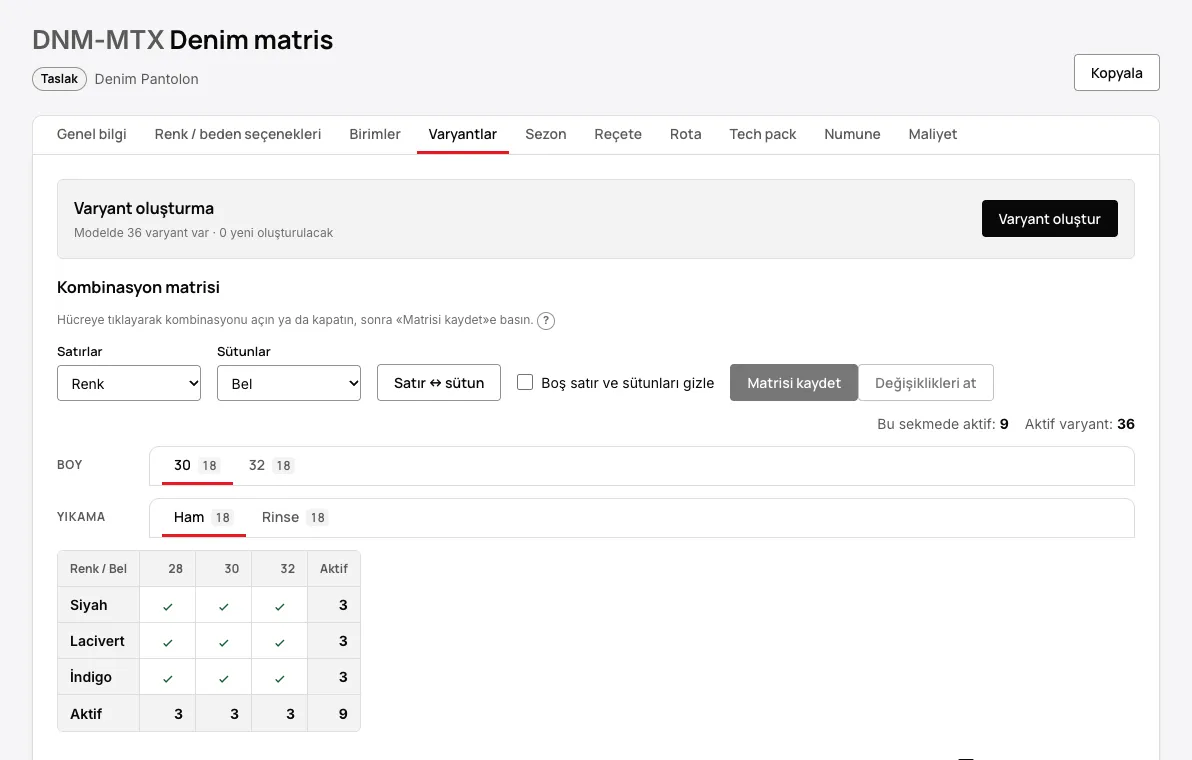
Task: Click the Siyah row header
Action: tap(99, 606)
